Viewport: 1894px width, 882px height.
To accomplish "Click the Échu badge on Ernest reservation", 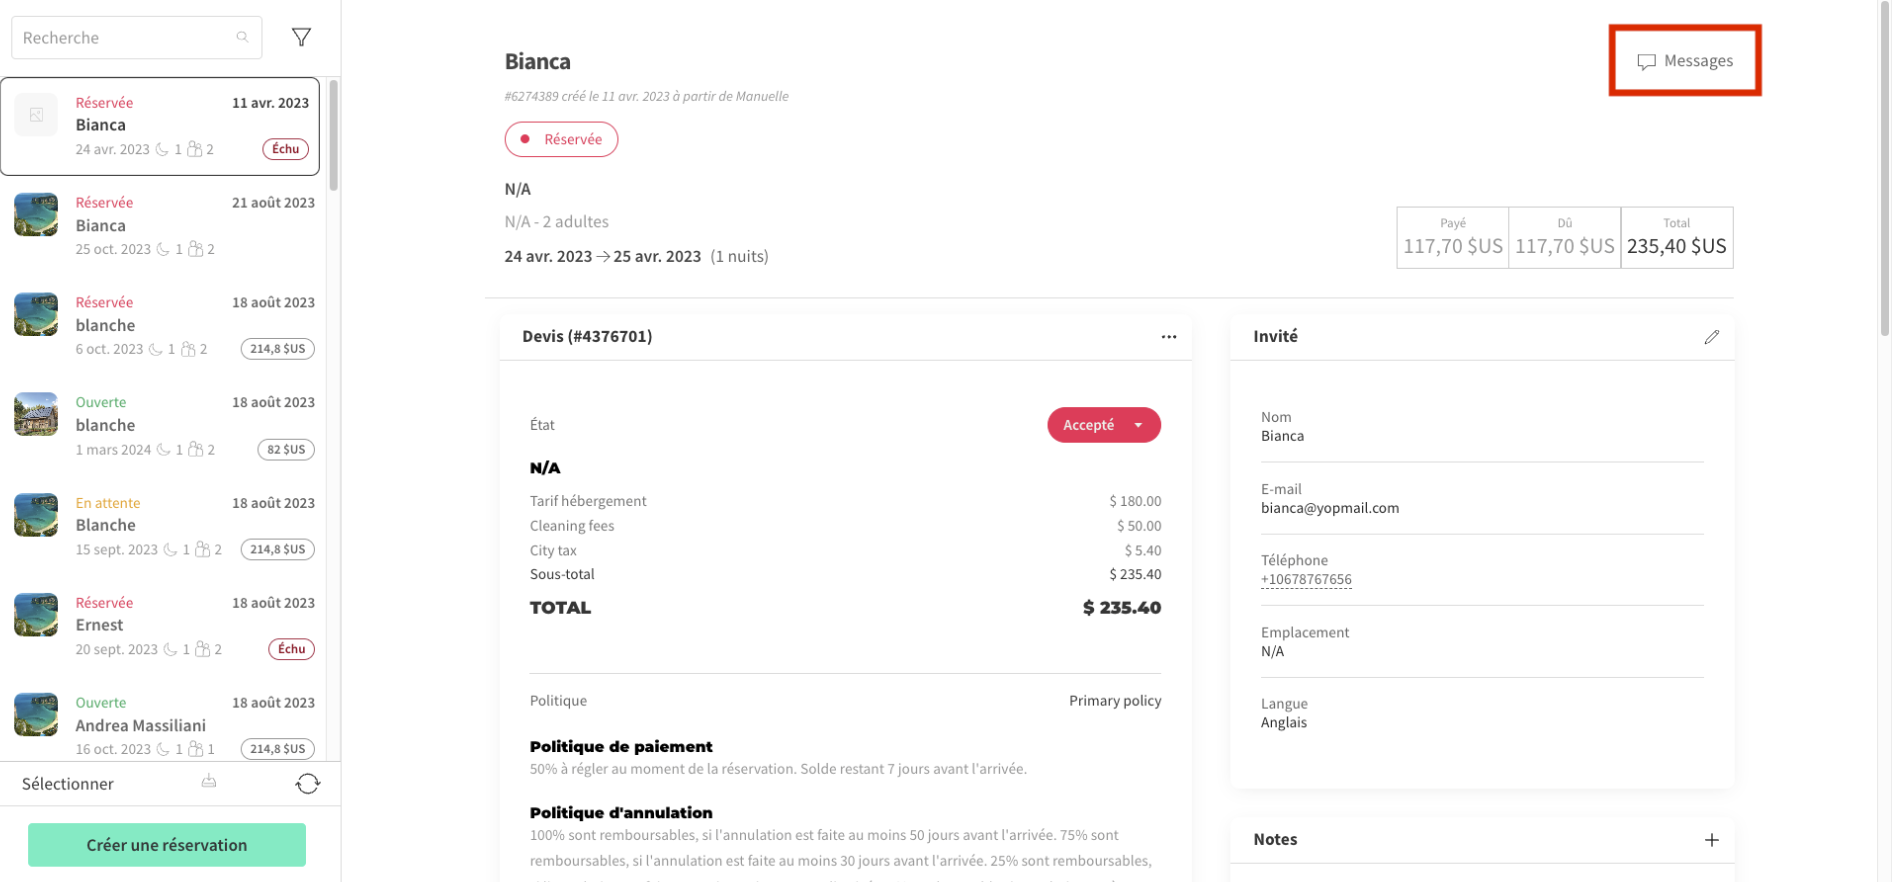I will pyautogui.click(x=291, y=649).
